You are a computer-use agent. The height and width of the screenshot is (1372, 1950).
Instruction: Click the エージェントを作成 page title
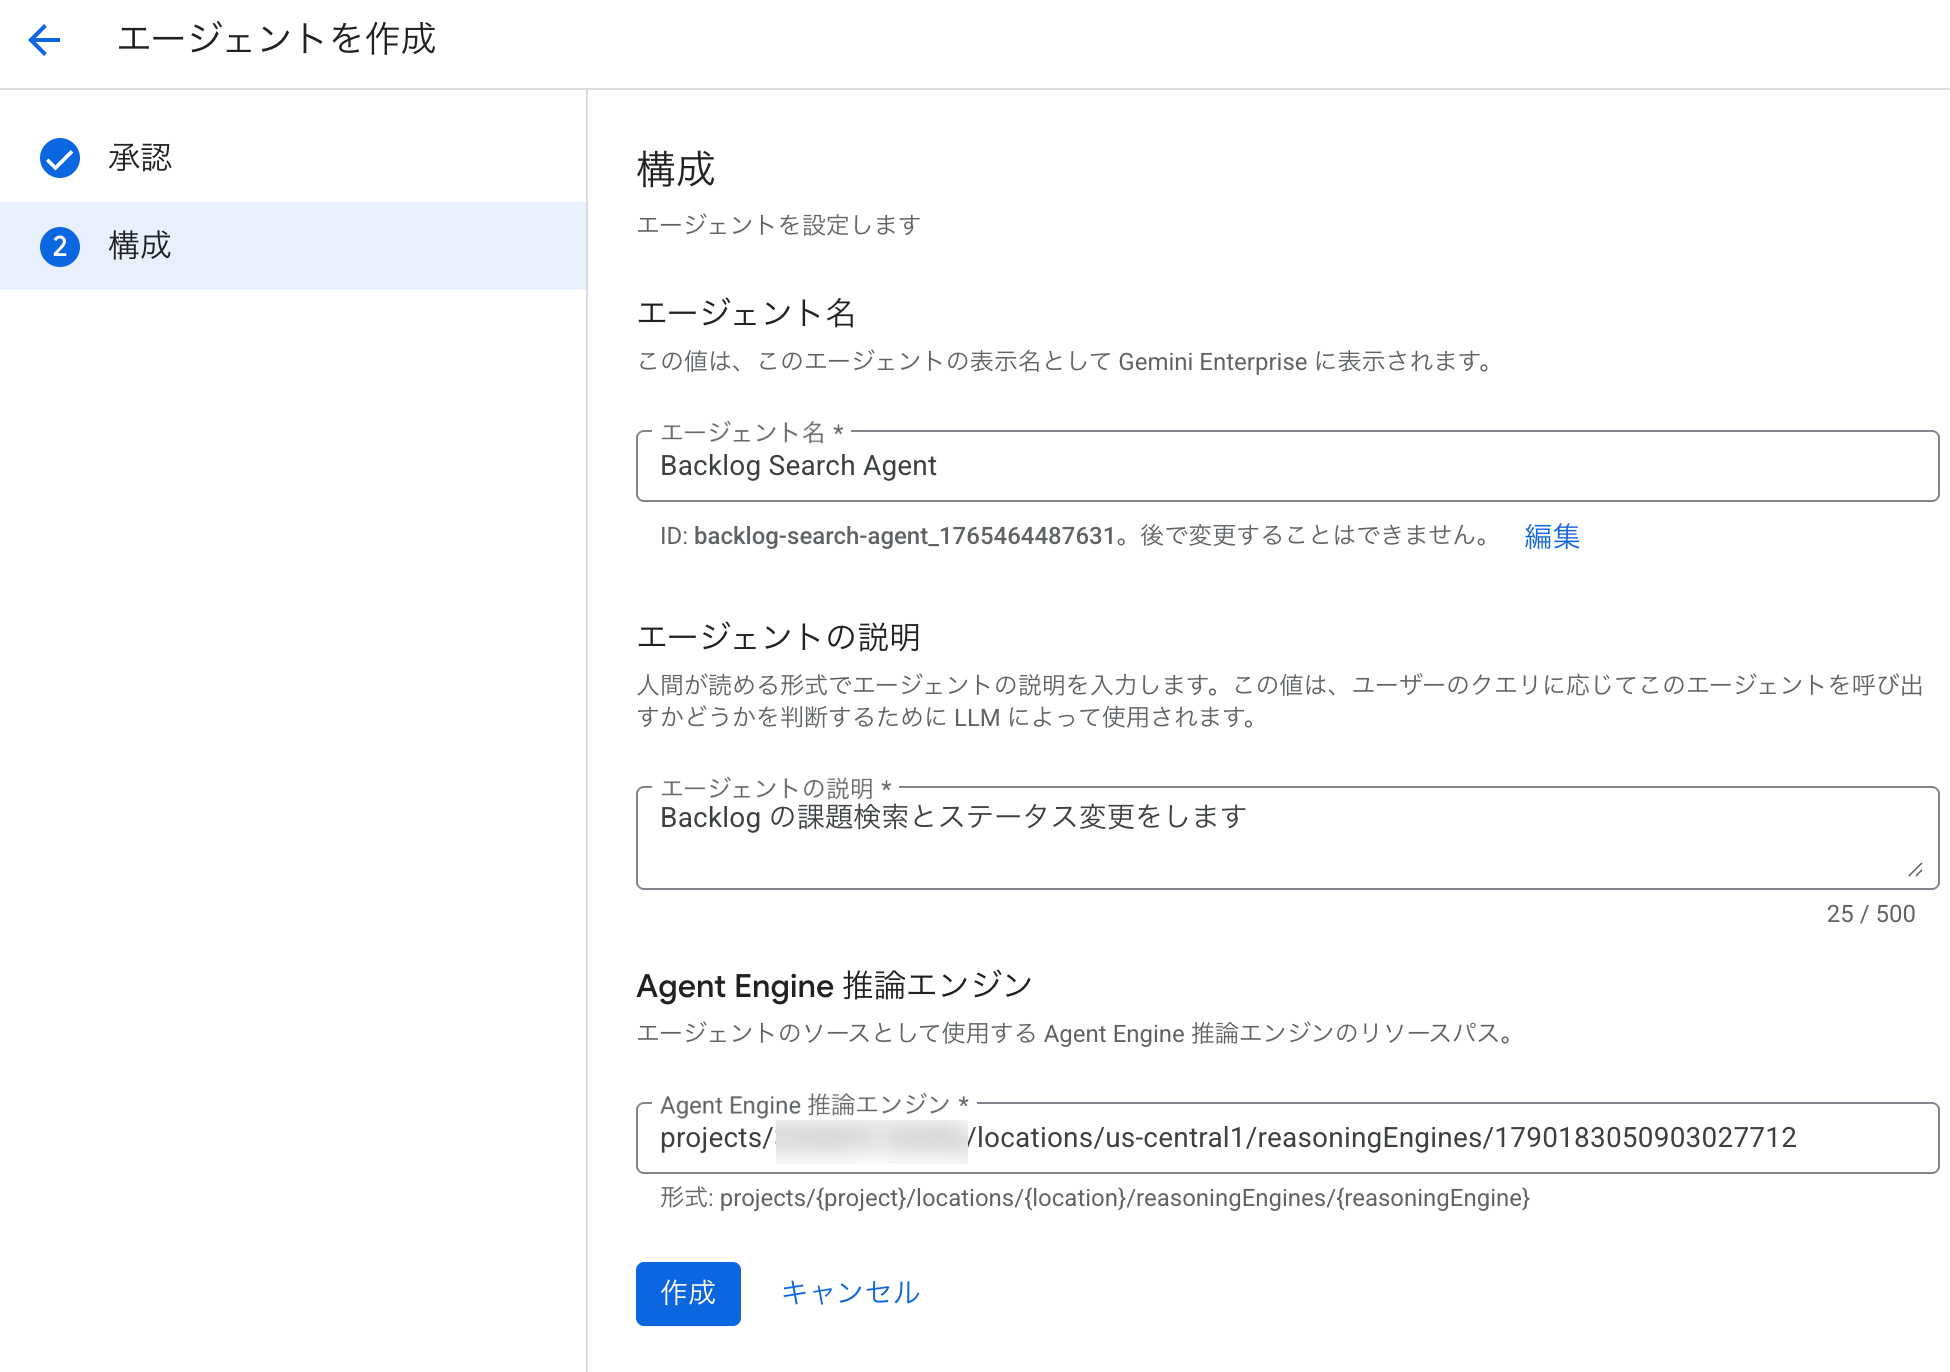277,40
